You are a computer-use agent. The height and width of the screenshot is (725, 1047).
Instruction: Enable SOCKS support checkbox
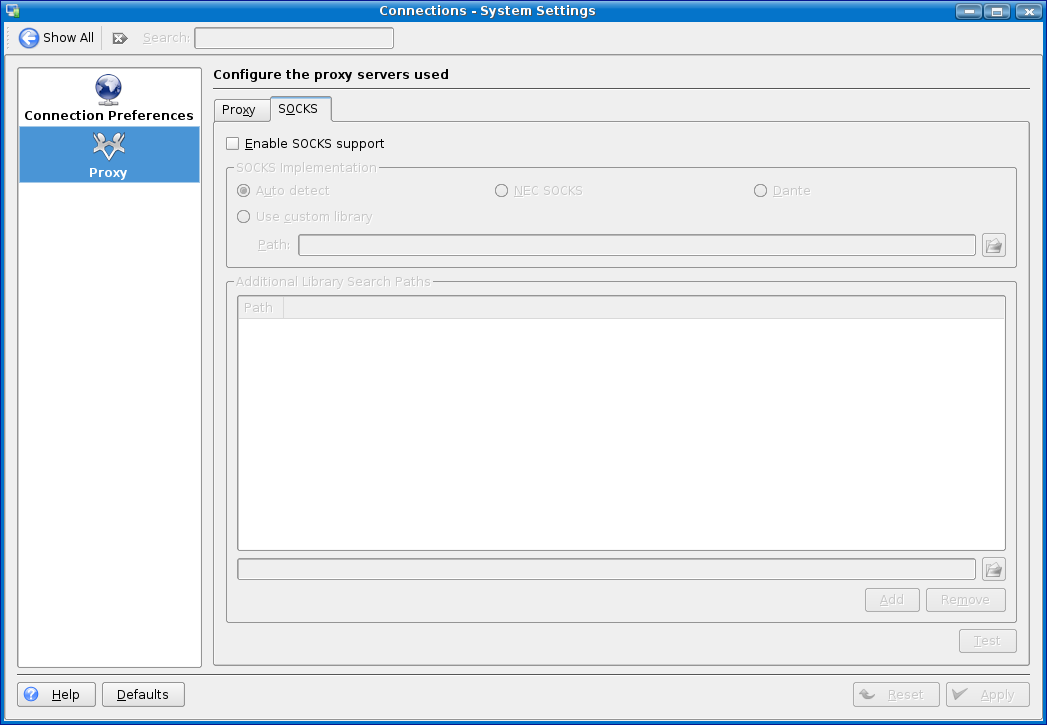[x=233, y=144]
